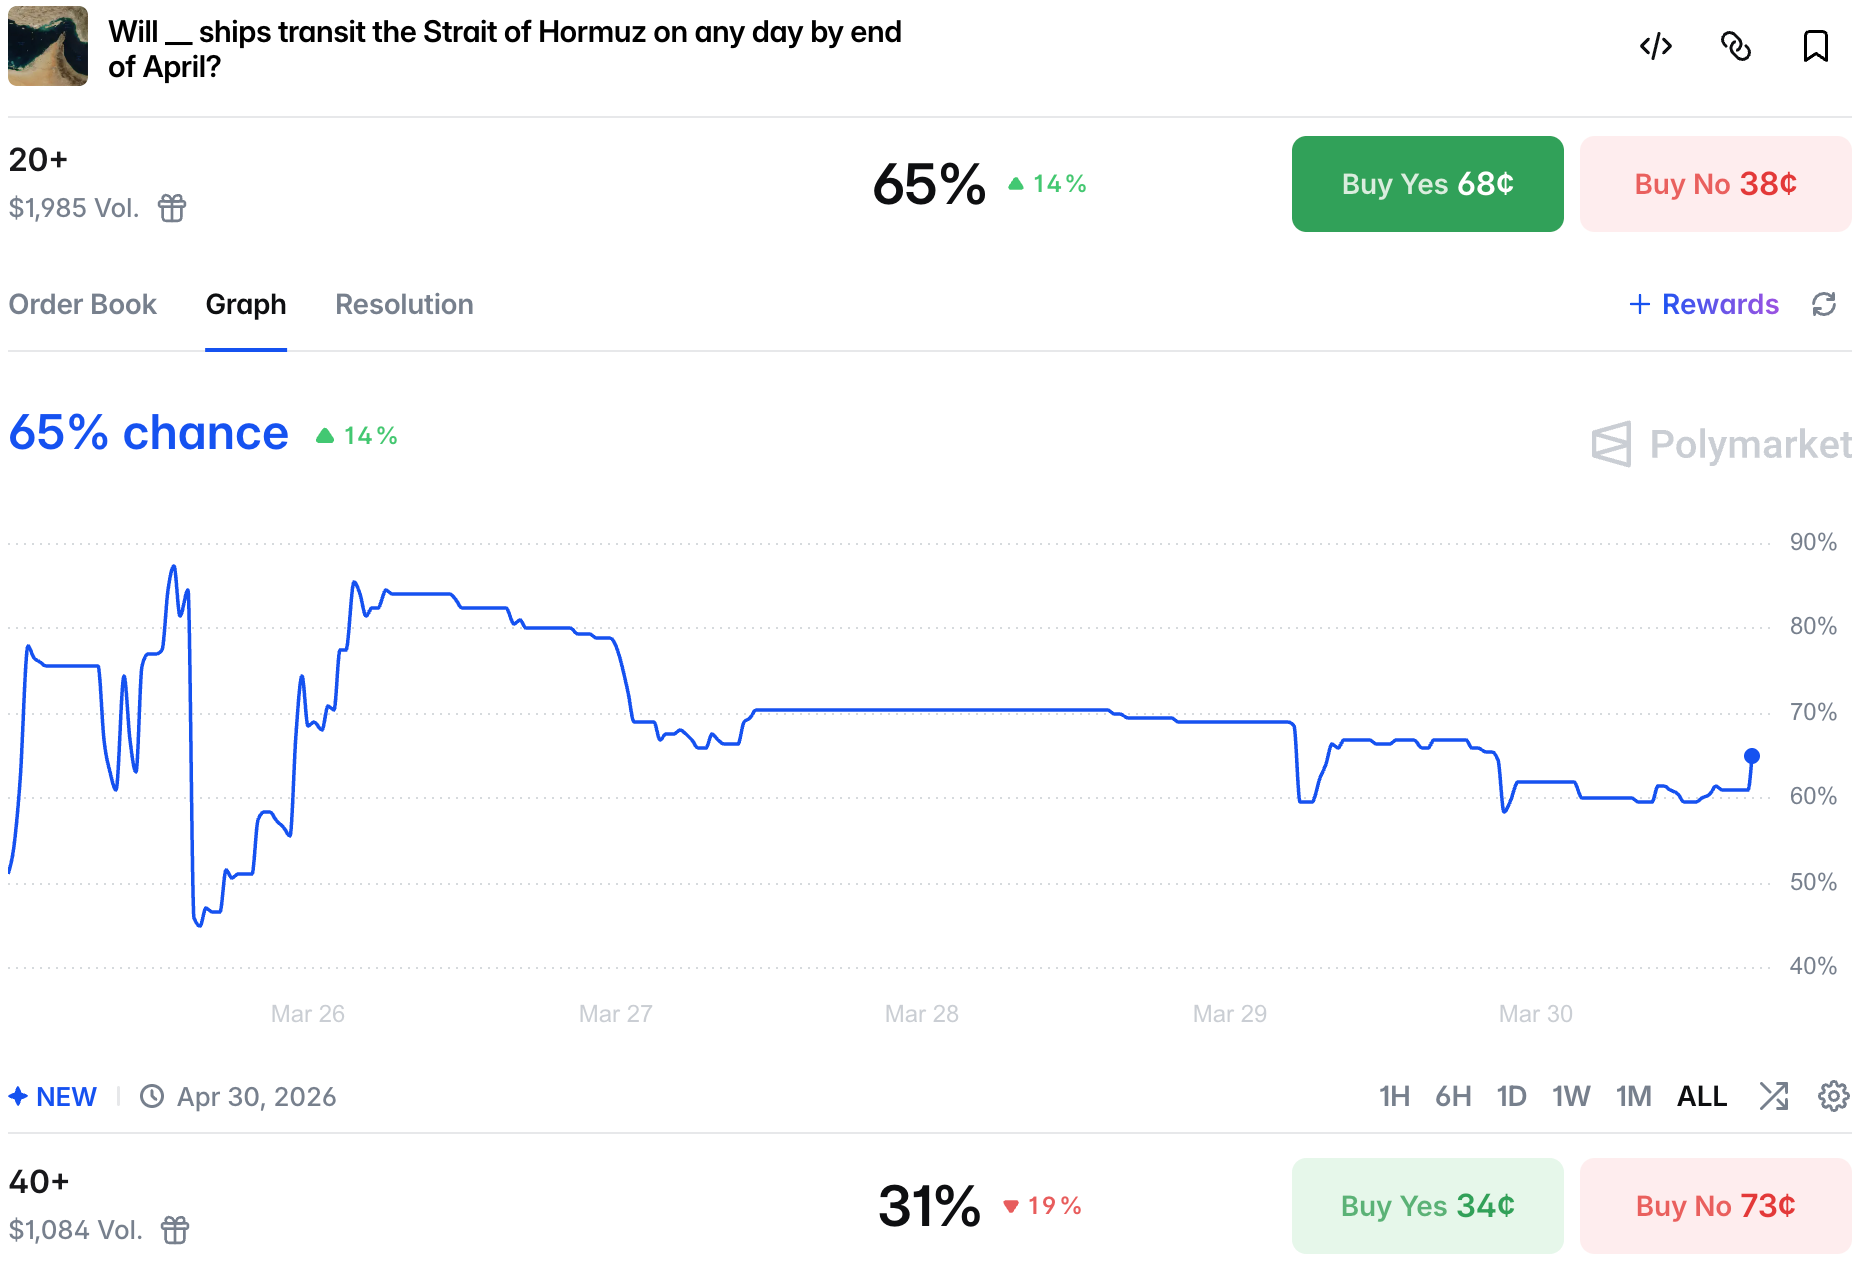
Task: Click the gift icon beside $1,985 Vol.
Action: 172,208
